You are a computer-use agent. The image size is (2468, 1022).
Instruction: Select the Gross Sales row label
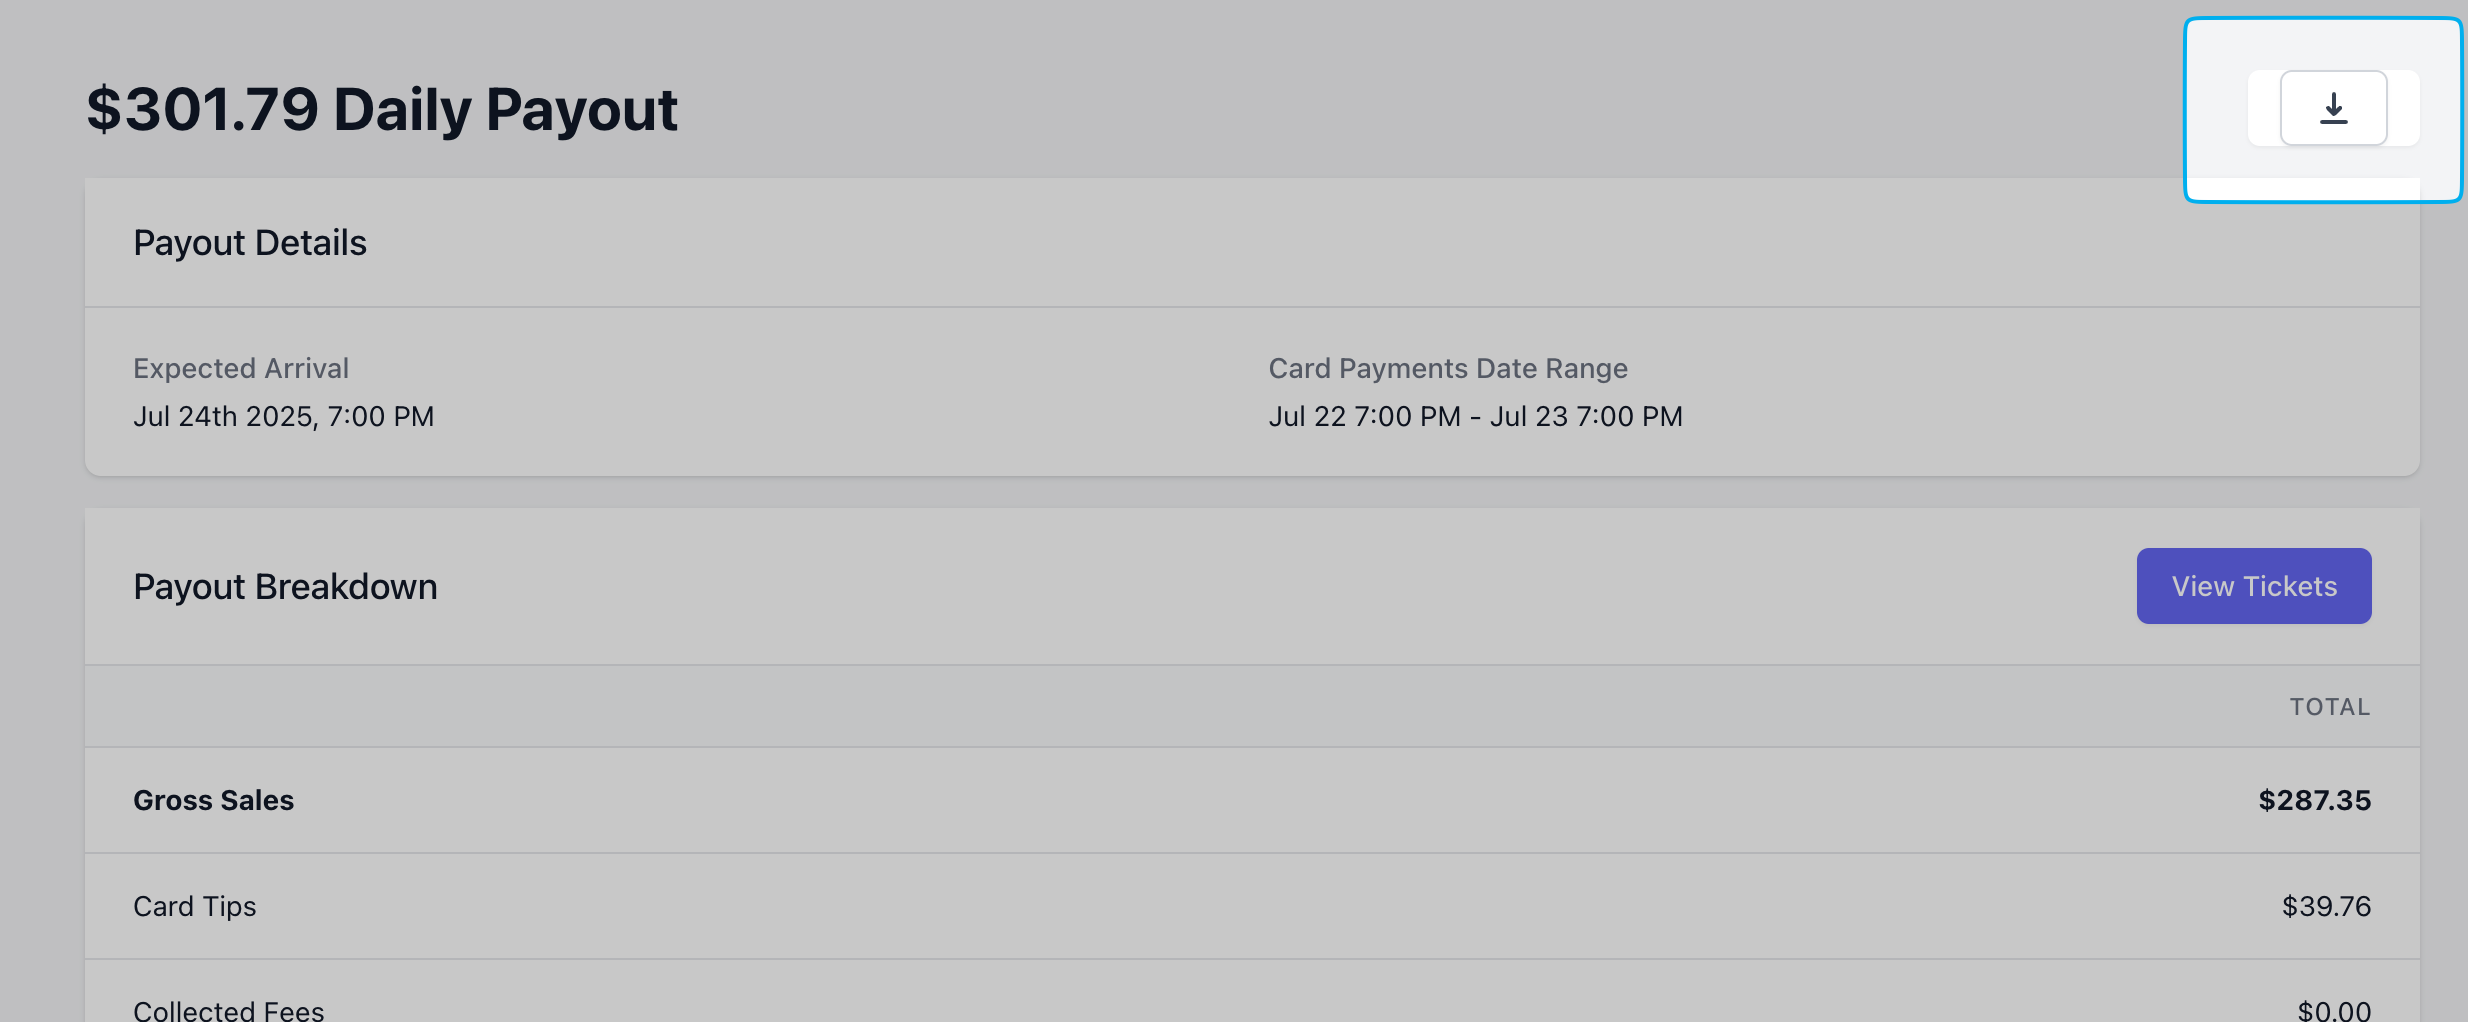pyautogui.click(x=213, y=800)
